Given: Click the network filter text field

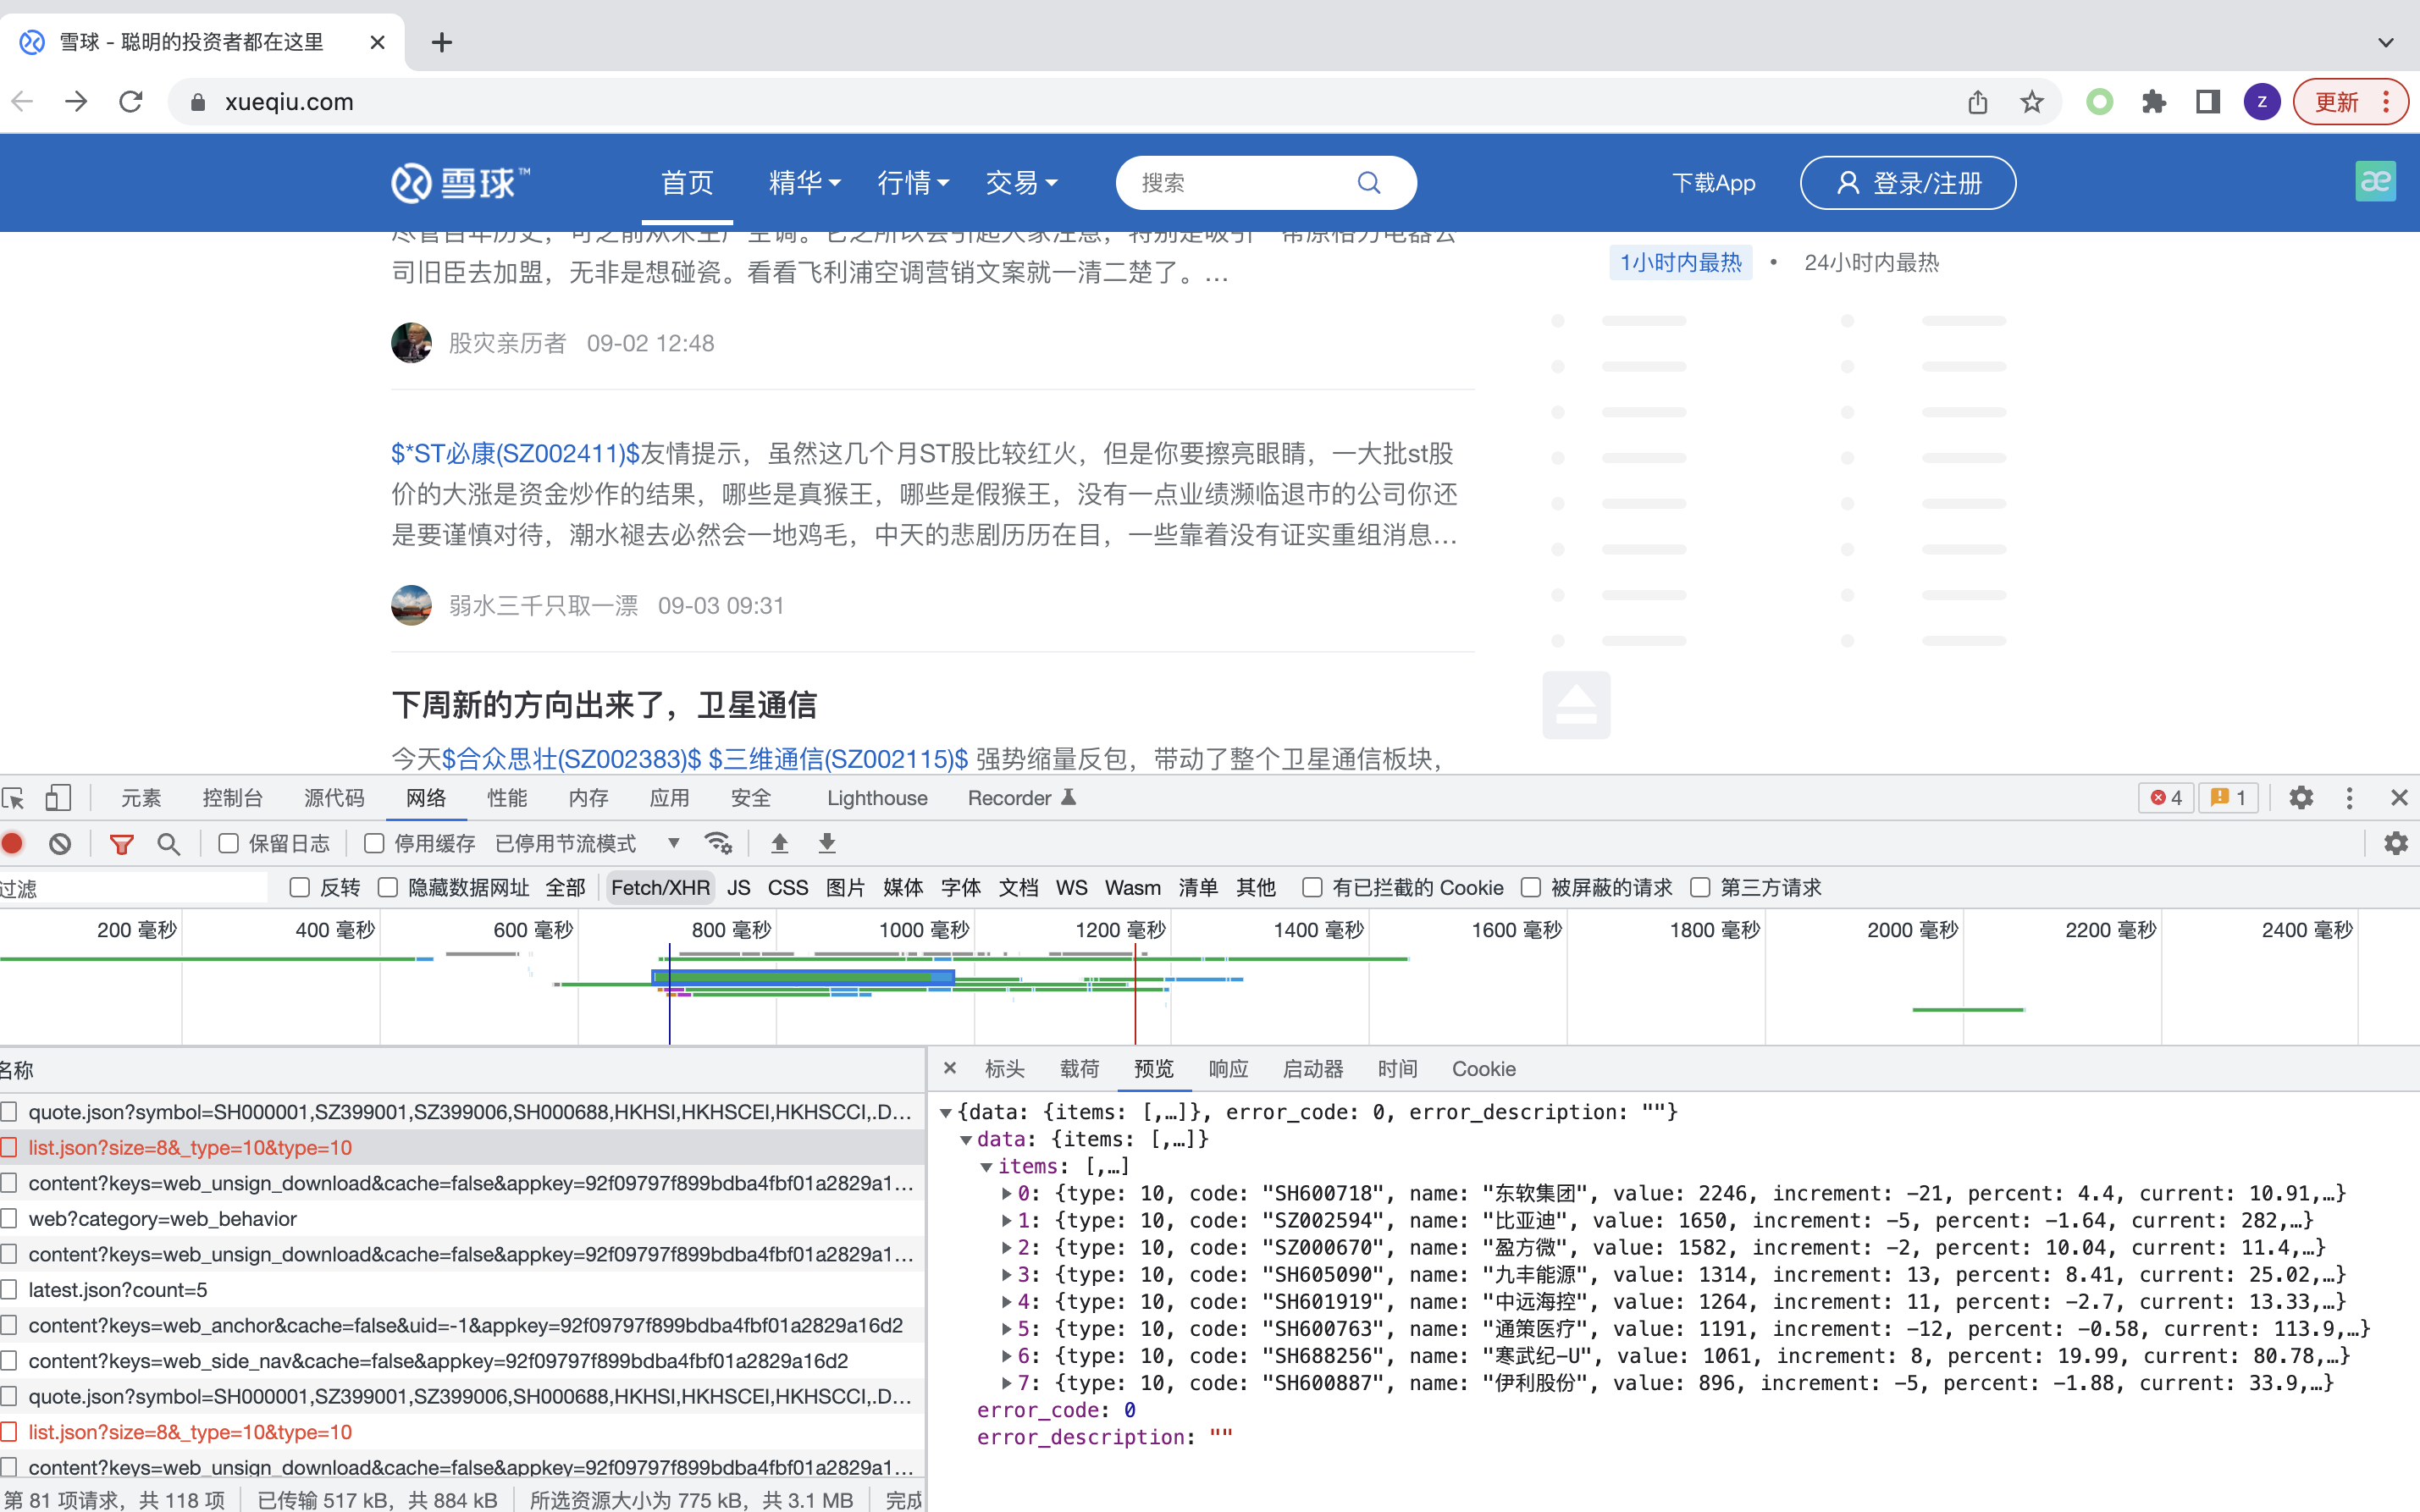Looking at the screenshot, I should (x=133, y=888).
